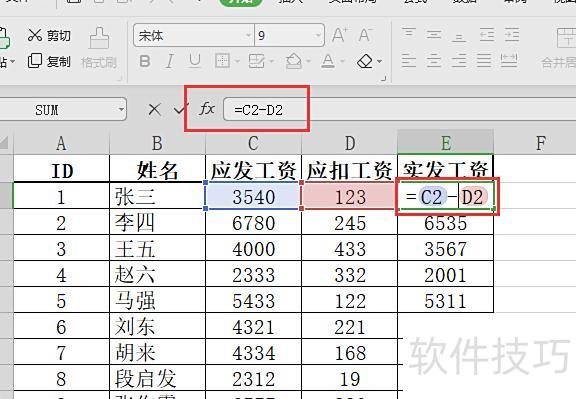Click the decrease indent icon
Screen dimensions: 576x399
pos(487,35)
